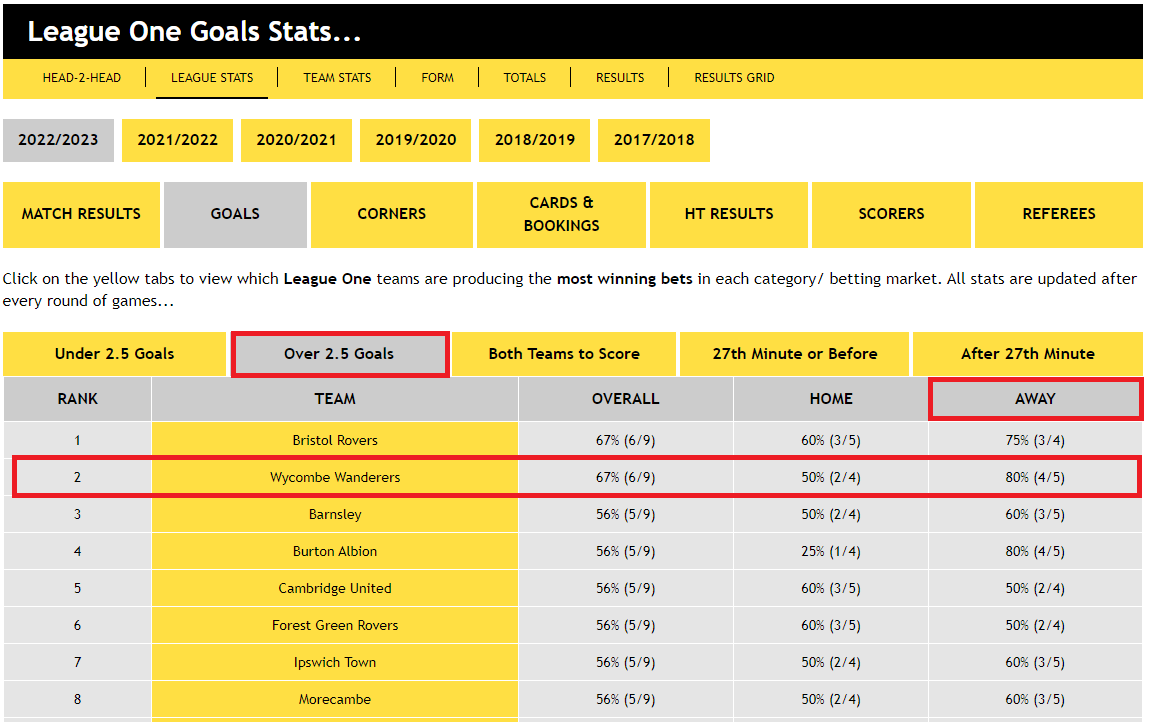Sort by the OVERALL column header
Screen dimensions: 1151x722
[625, 399]
